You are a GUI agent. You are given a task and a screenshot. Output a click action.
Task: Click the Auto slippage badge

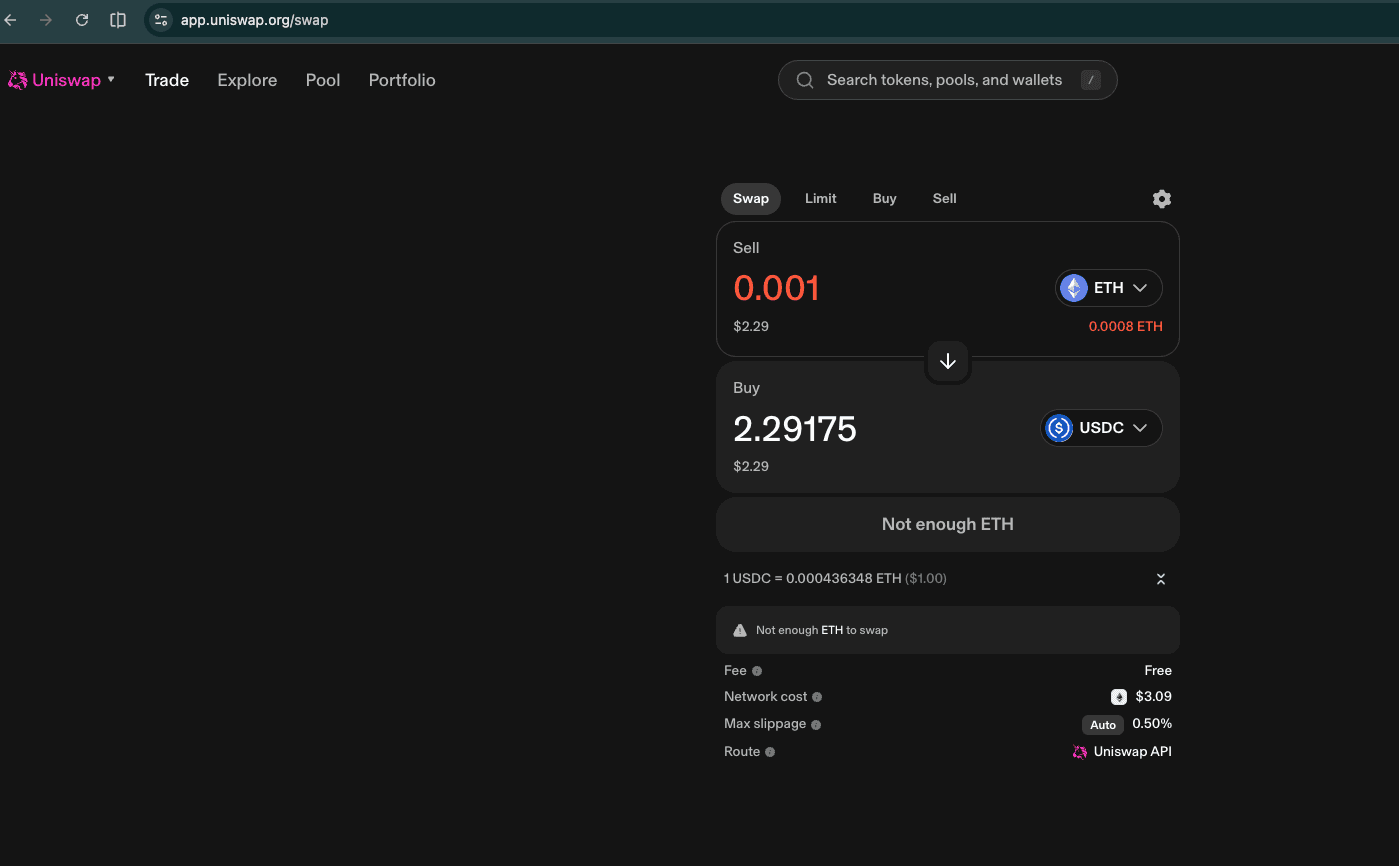click(1103, 725)
